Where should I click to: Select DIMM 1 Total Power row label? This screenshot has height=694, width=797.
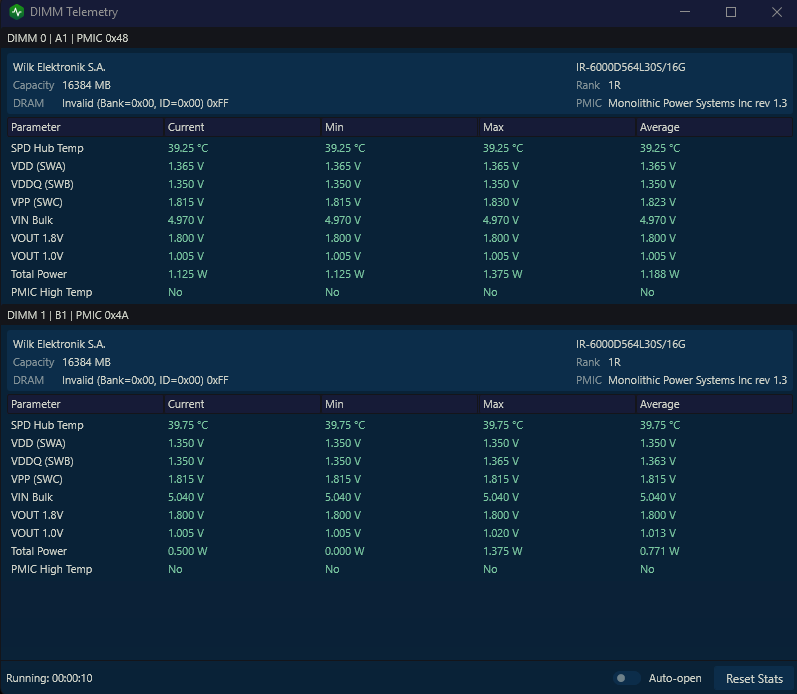coord(39,551)
